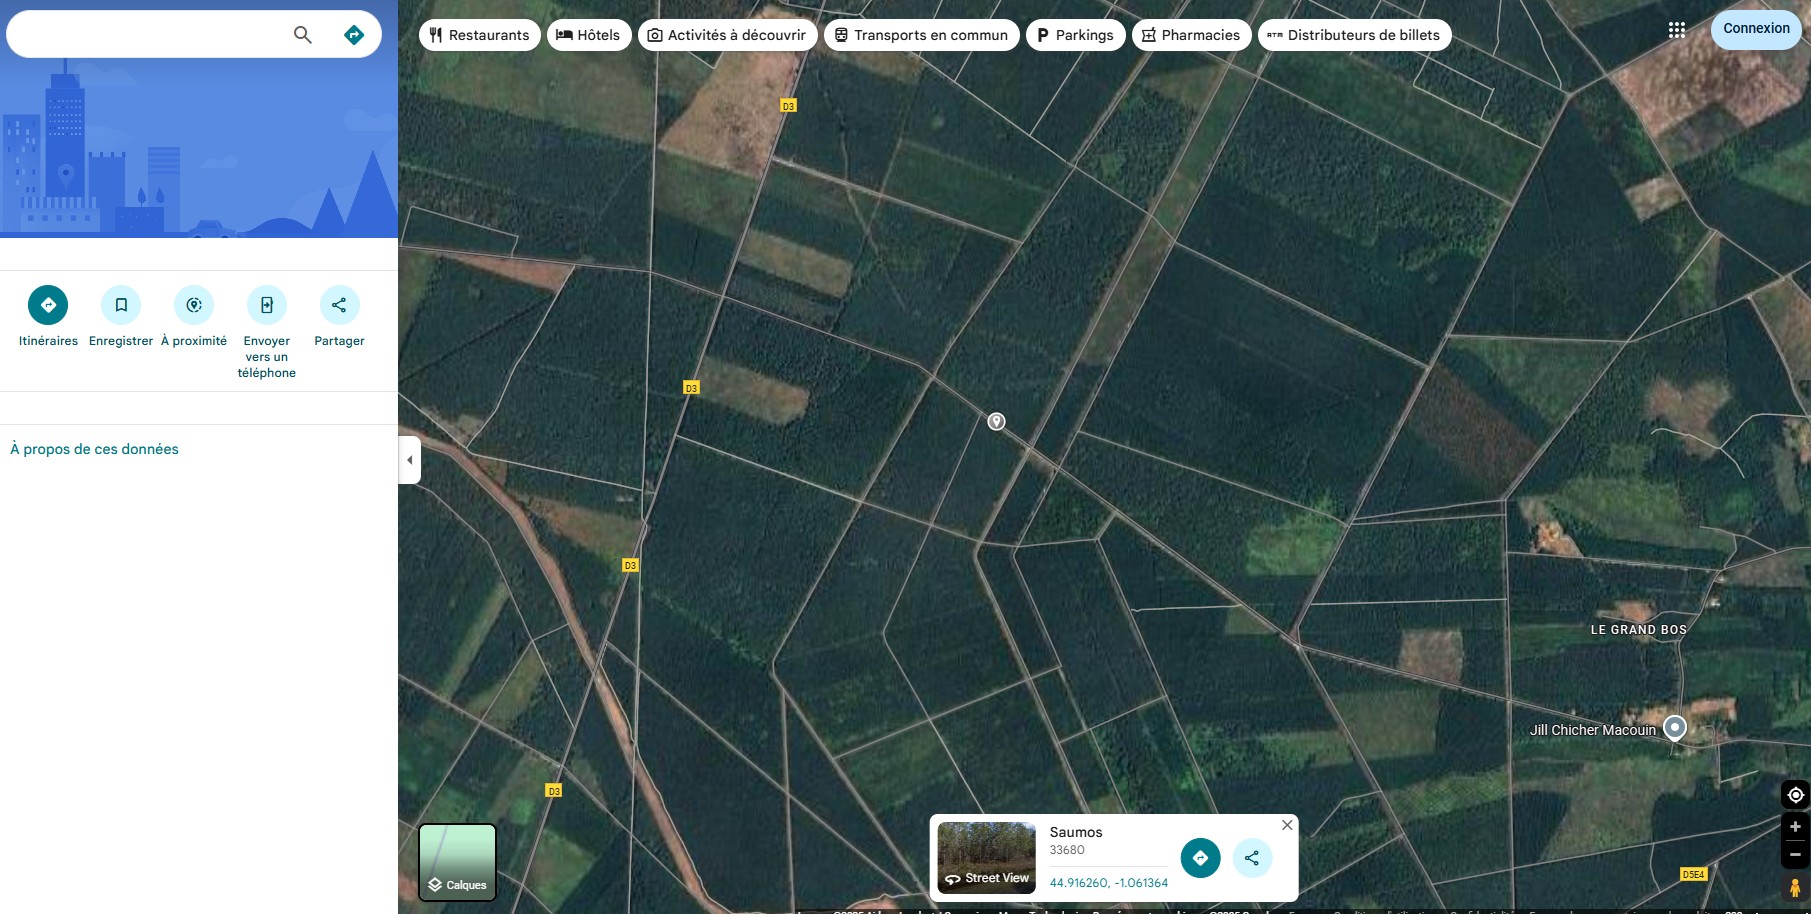Save place with Enregistrer icon
Viewport: 1811px width, 914px height.
pyautogui.click(x=121, y=305)
